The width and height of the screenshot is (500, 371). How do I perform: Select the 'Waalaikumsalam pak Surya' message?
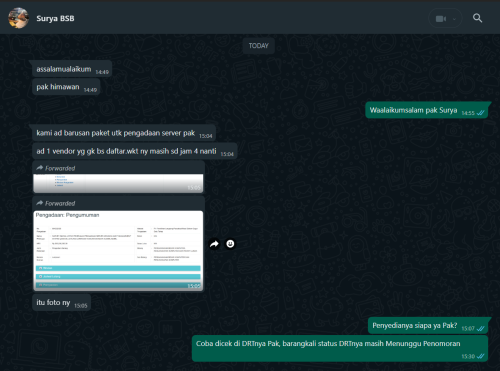coord(427,110)
